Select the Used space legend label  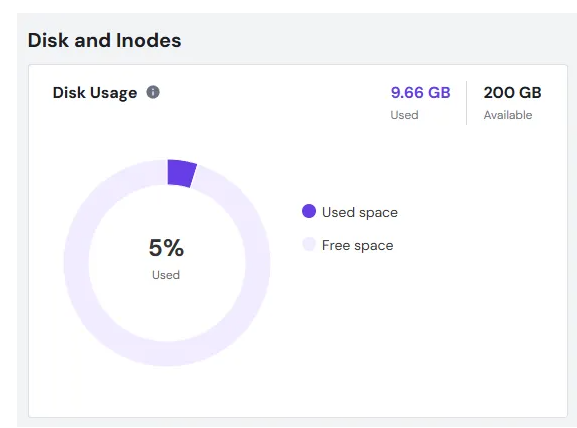pyautogui.click(x=360, y=212)
